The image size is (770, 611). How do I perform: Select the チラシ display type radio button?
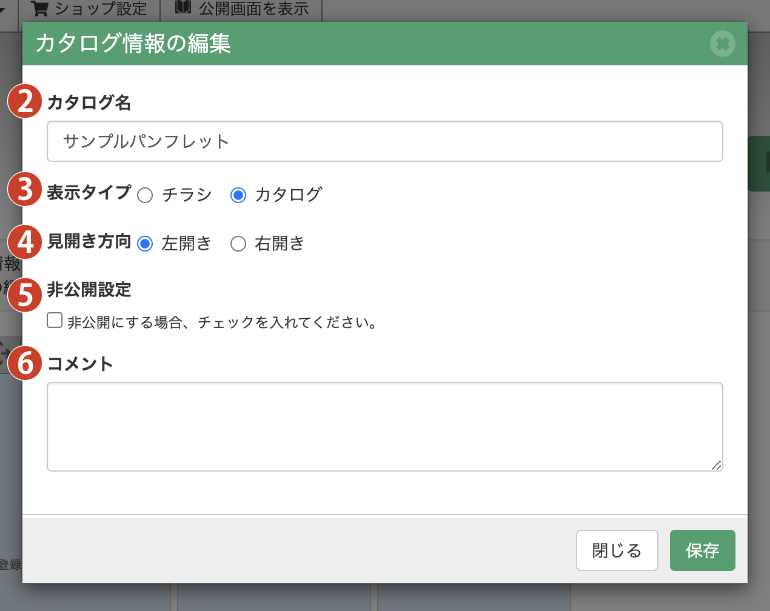[145, 195]
